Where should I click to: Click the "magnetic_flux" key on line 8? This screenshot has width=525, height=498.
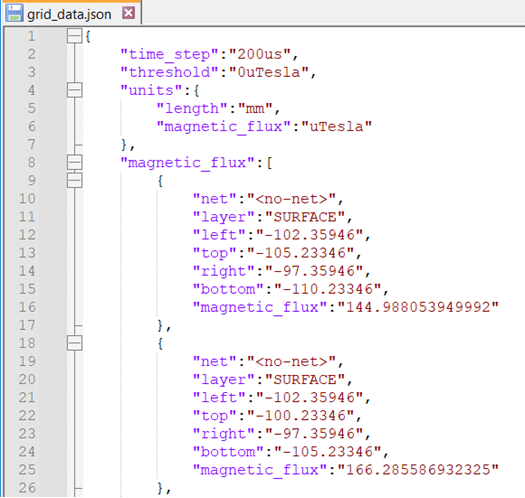pos(188,163)
